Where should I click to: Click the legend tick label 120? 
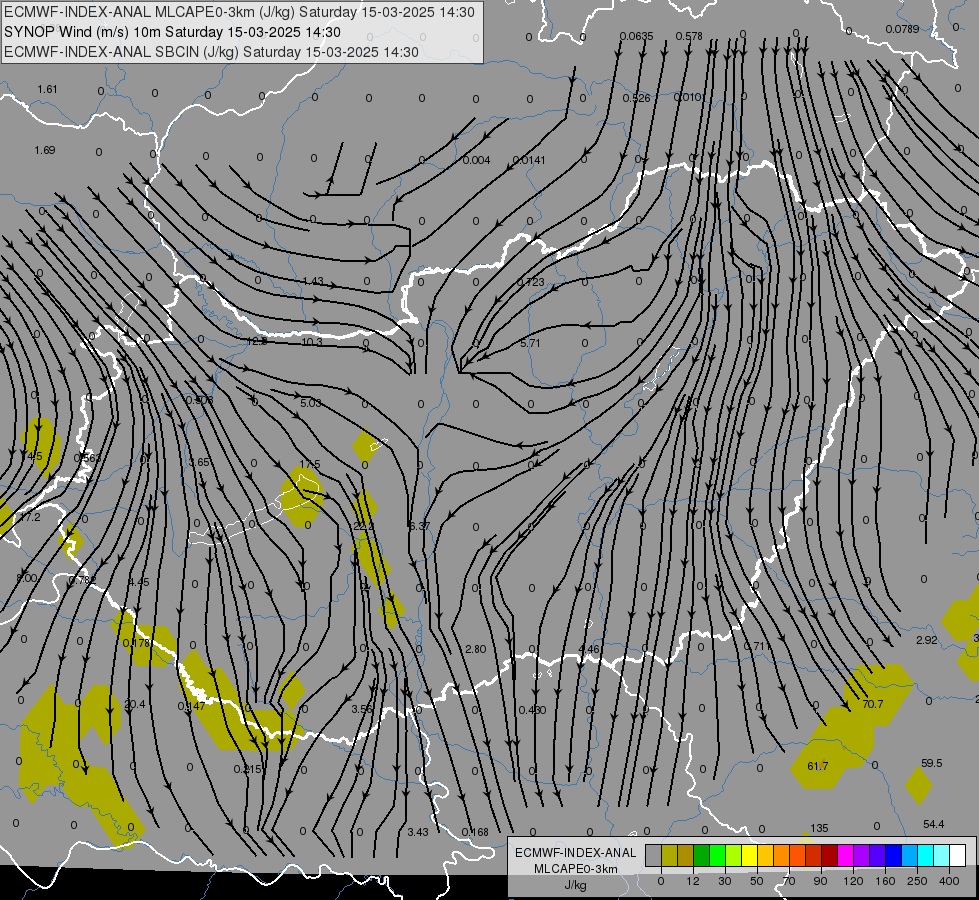pyautogui.click(x=854, y=881)
